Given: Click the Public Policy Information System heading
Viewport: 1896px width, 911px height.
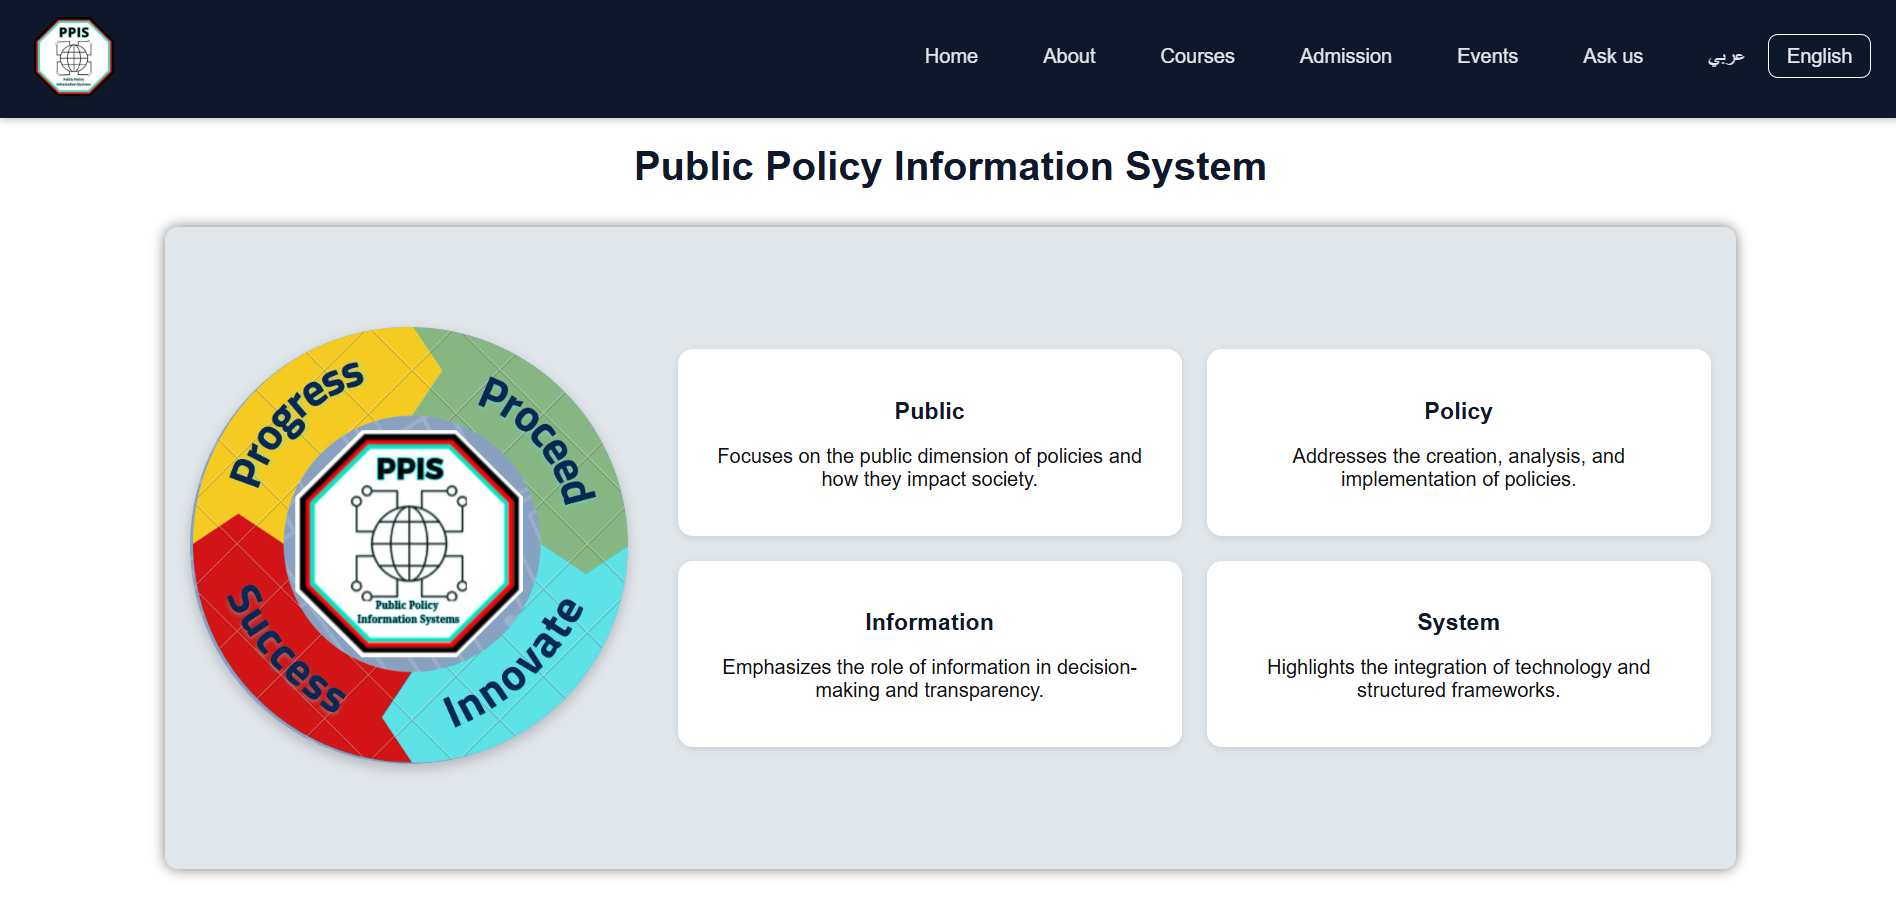Looking at the screenshot, I should coord(950,166).
